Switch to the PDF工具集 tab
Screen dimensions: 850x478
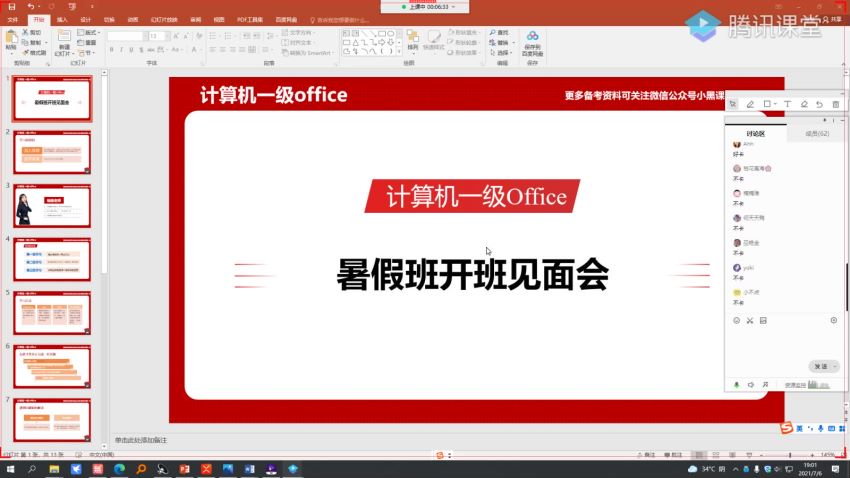coord(250,20)
